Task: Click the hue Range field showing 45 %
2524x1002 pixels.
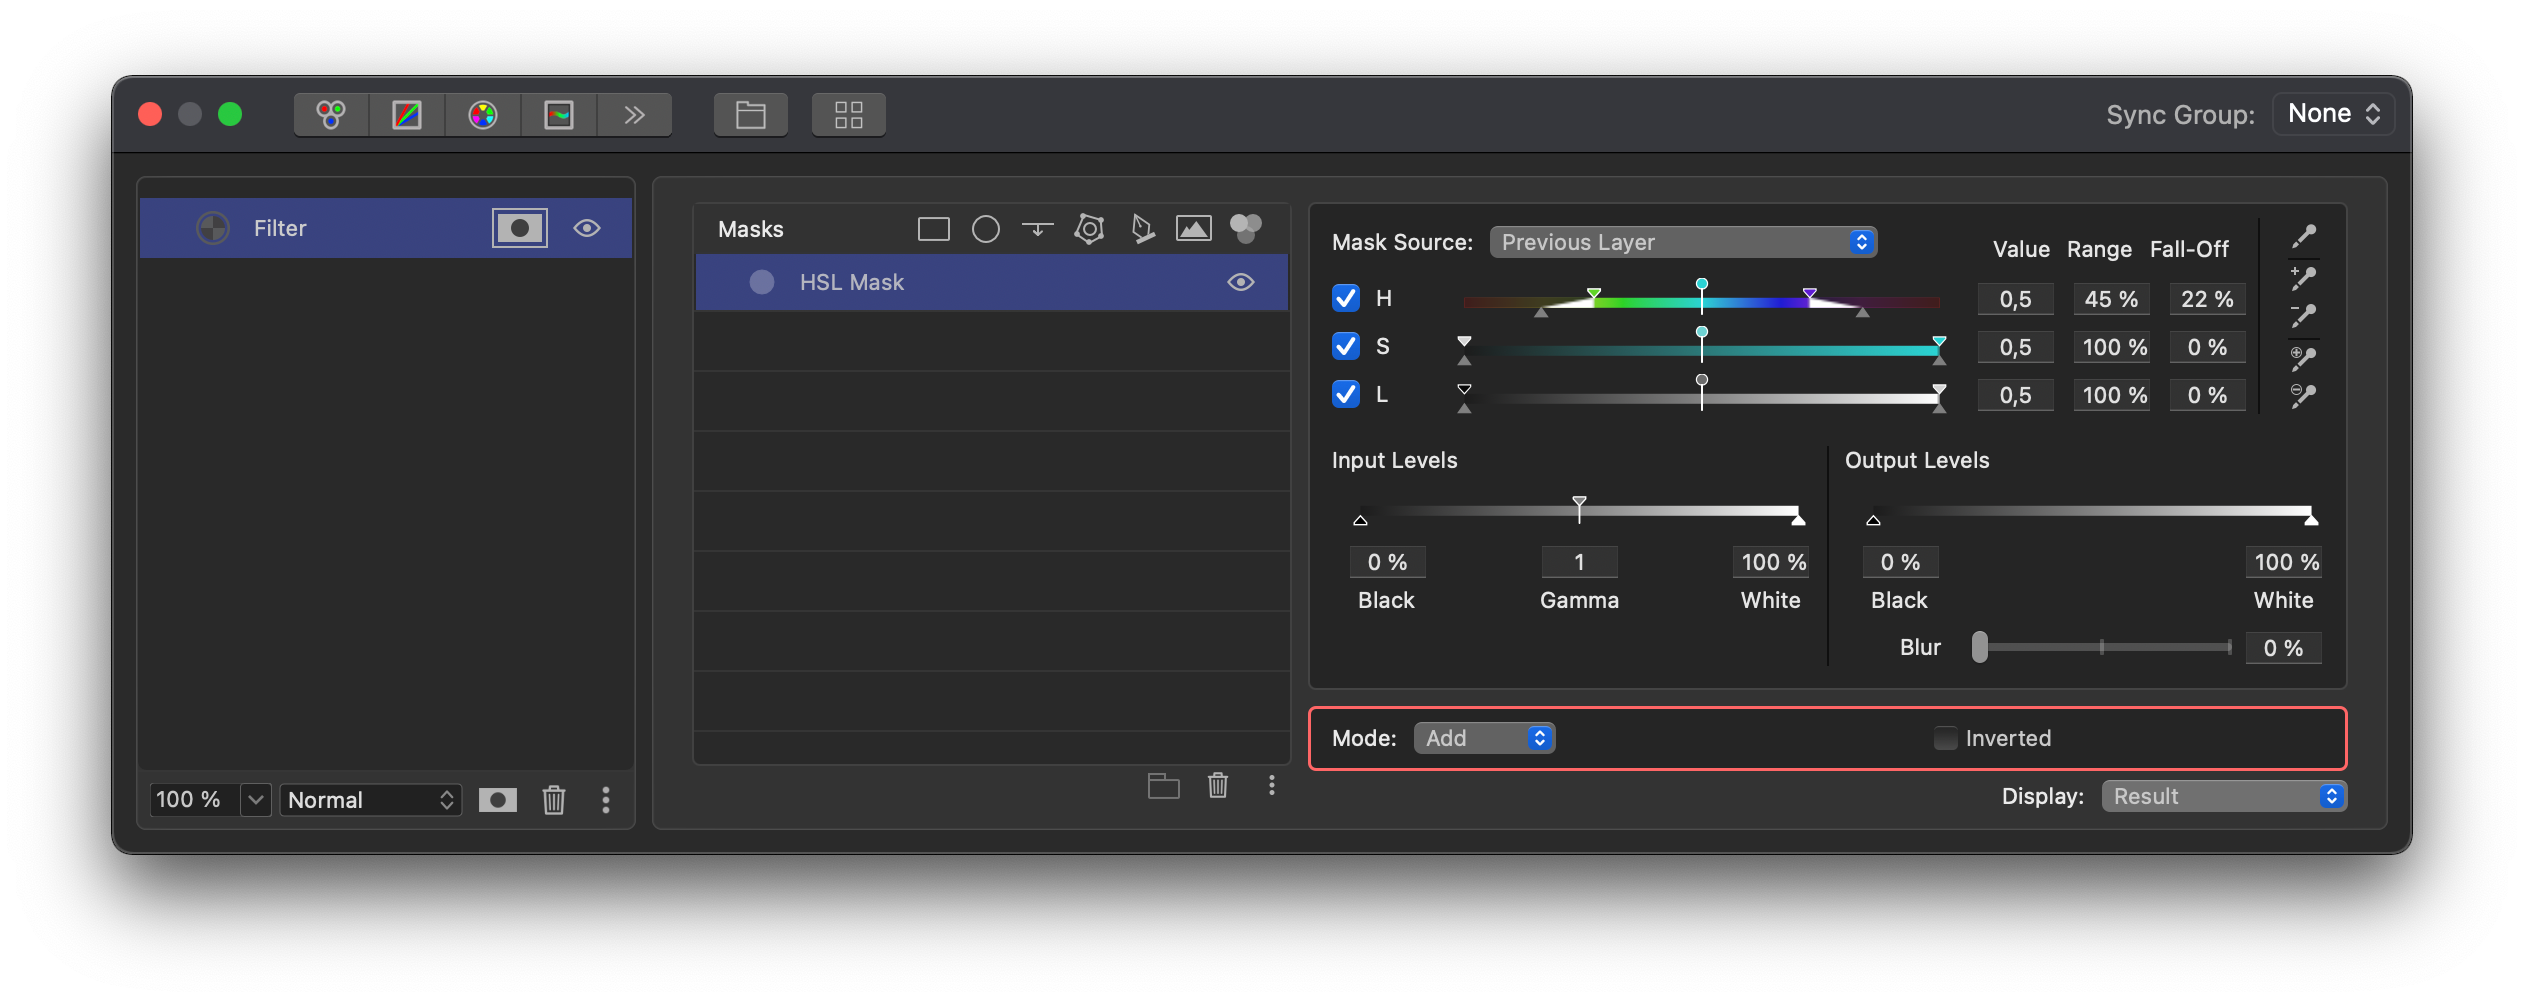Action: coord(2111,300)
